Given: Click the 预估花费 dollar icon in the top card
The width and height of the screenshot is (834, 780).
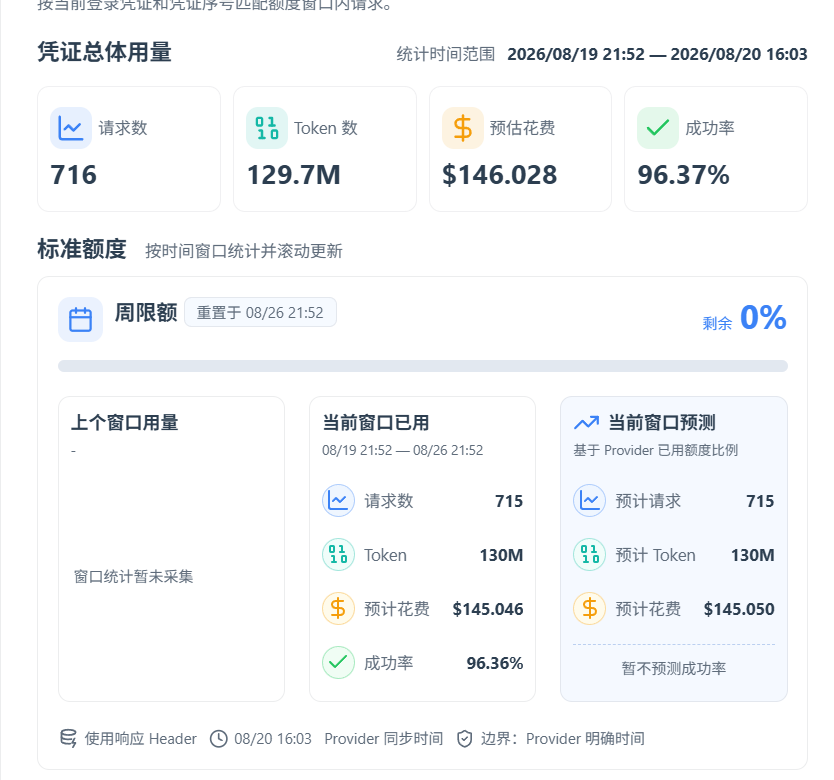Looking at the screenshot, I should [463, 128].
